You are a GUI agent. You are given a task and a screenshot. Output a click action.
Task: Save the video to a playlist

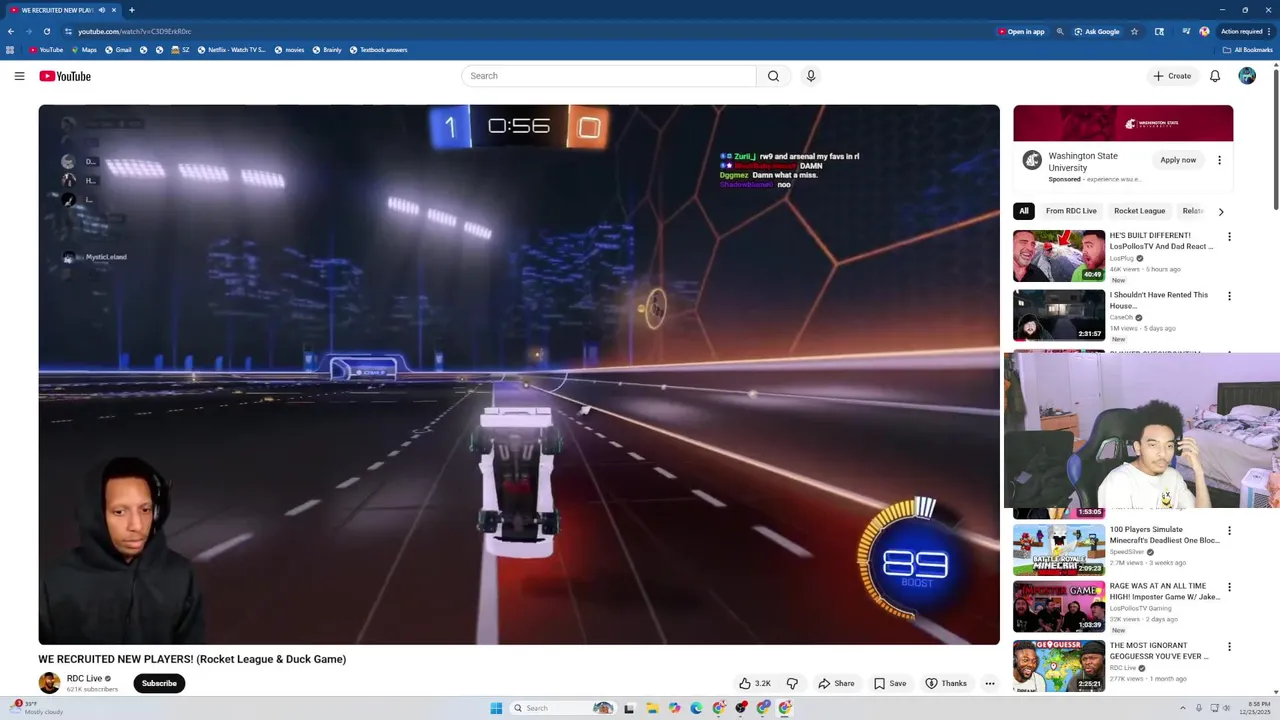(x=890, y=683)
